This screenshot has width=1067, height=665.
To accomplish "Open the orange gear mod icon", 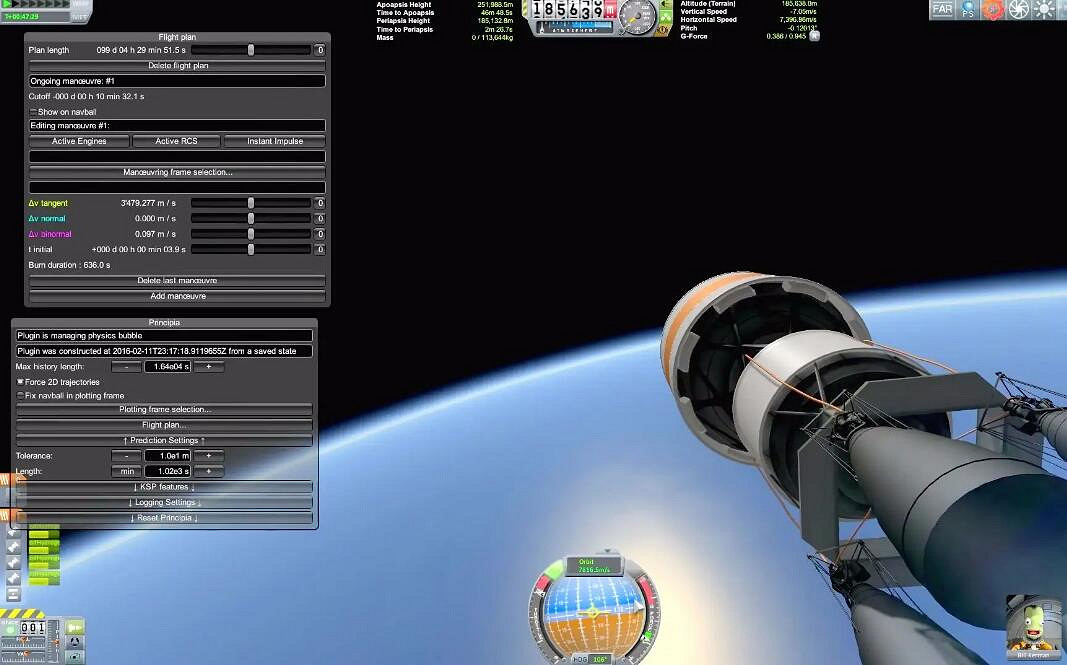I will [993, 9].
